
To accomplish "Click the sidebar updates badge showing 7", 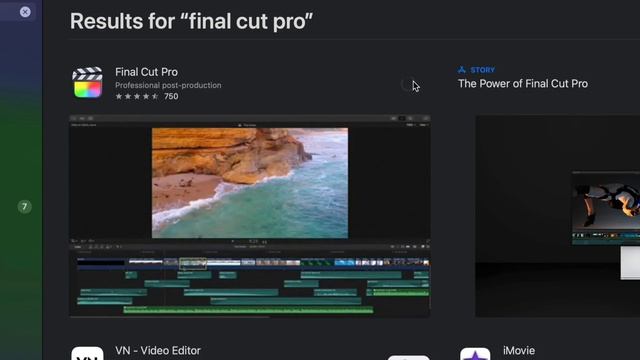I will pyautogui.click(x=24, y=207).
